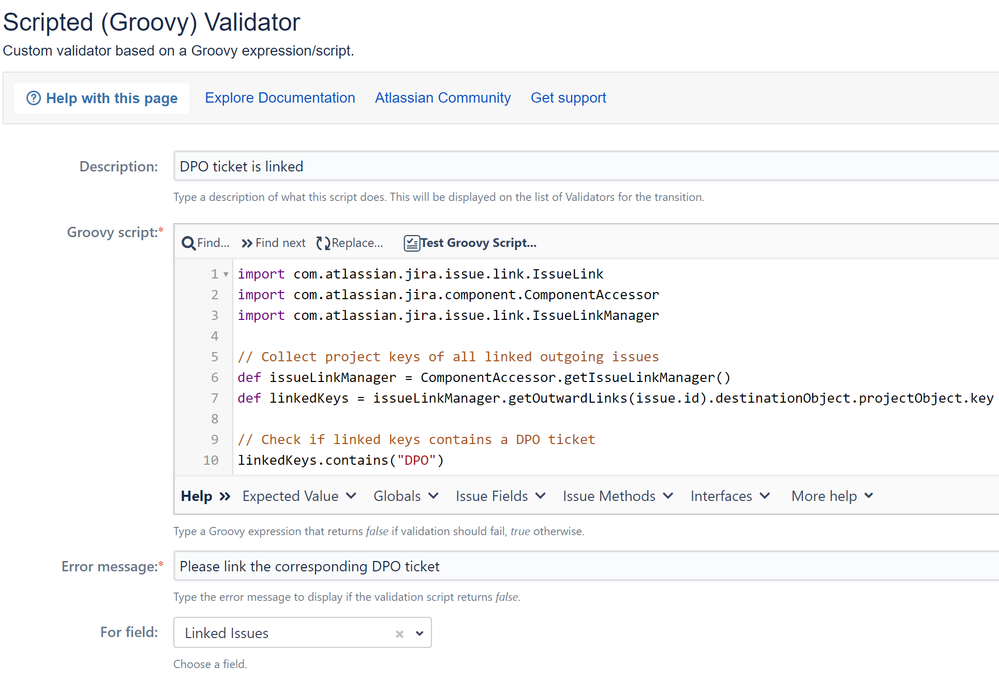The image size is (999, 675).
Task: Click the Get support link
Action: 568,98
